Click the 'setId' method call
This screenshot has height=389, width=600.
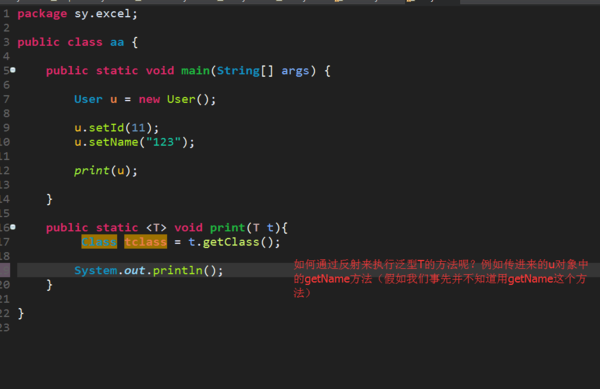point(107,128)
